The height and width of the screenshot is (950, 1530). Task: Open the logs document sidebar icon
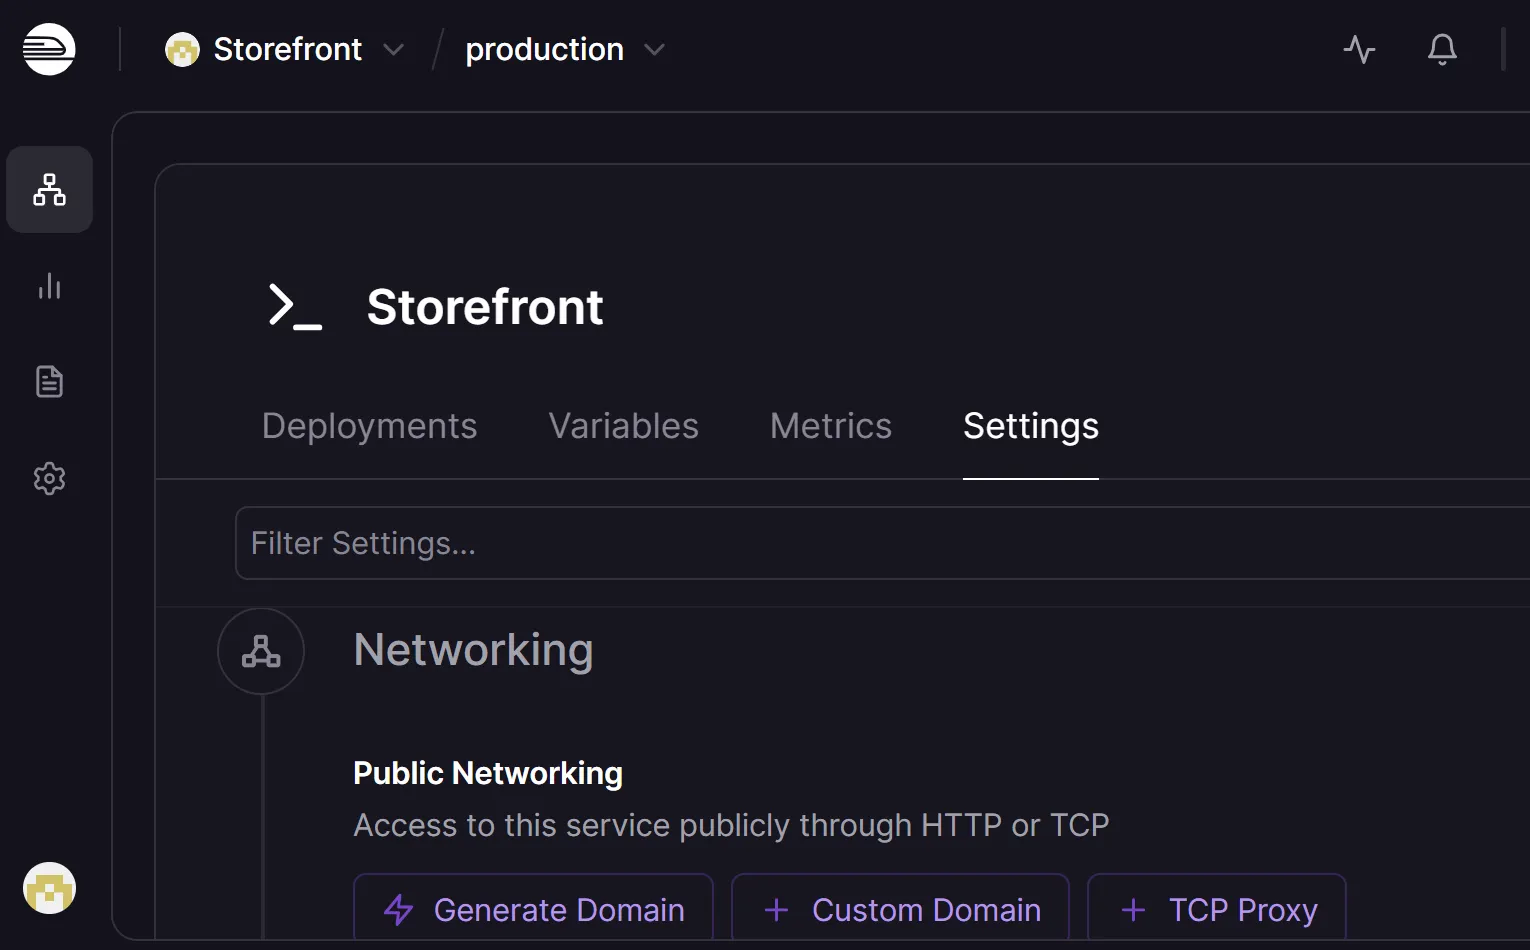tap(49, 382)
